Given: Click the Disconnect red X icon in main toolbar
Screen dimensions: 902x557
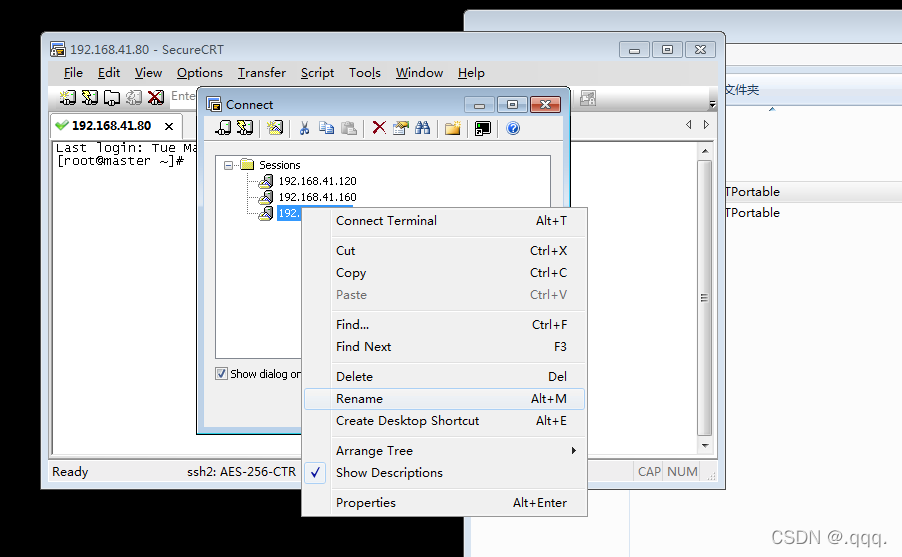Looking at the screenshot, I should [155, 97].
